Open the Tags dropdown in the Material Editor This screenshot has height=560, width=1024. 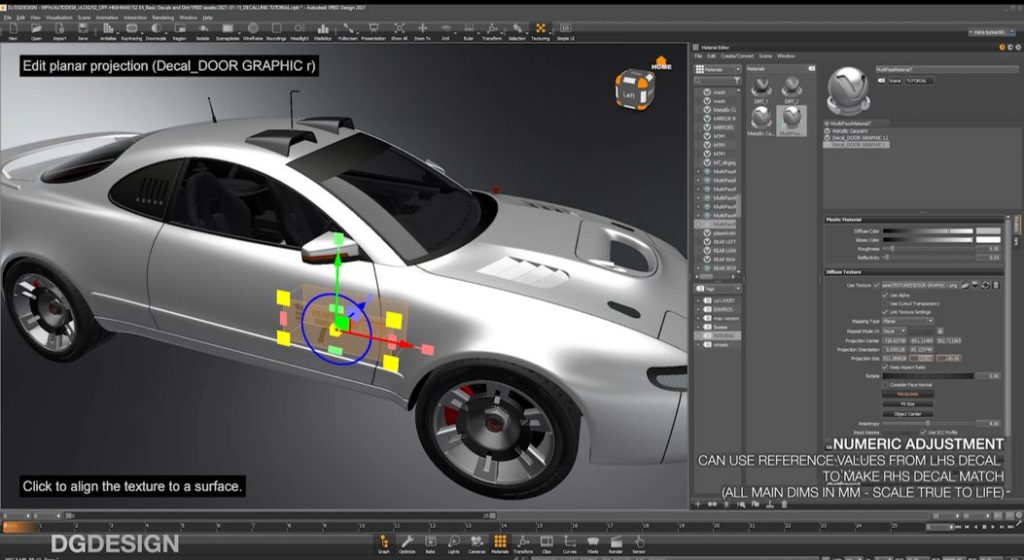tap(718, 288)
